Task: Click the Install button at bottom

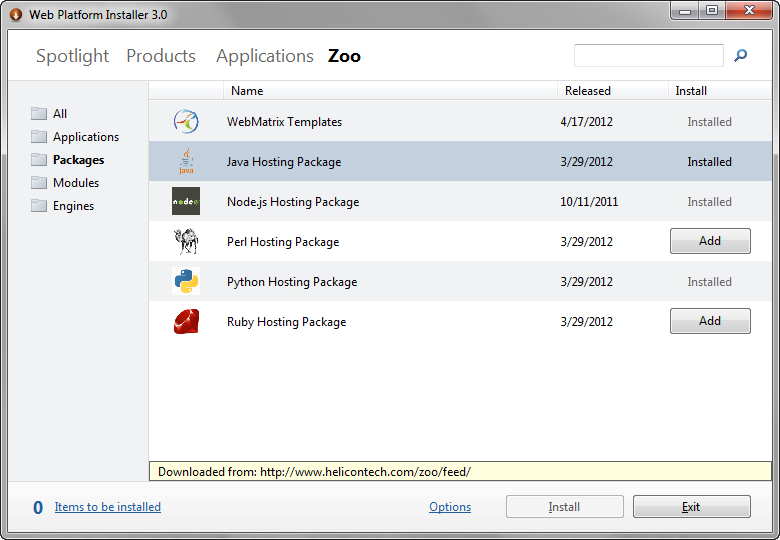Action: pyautogui.click(x=565, y=507)
